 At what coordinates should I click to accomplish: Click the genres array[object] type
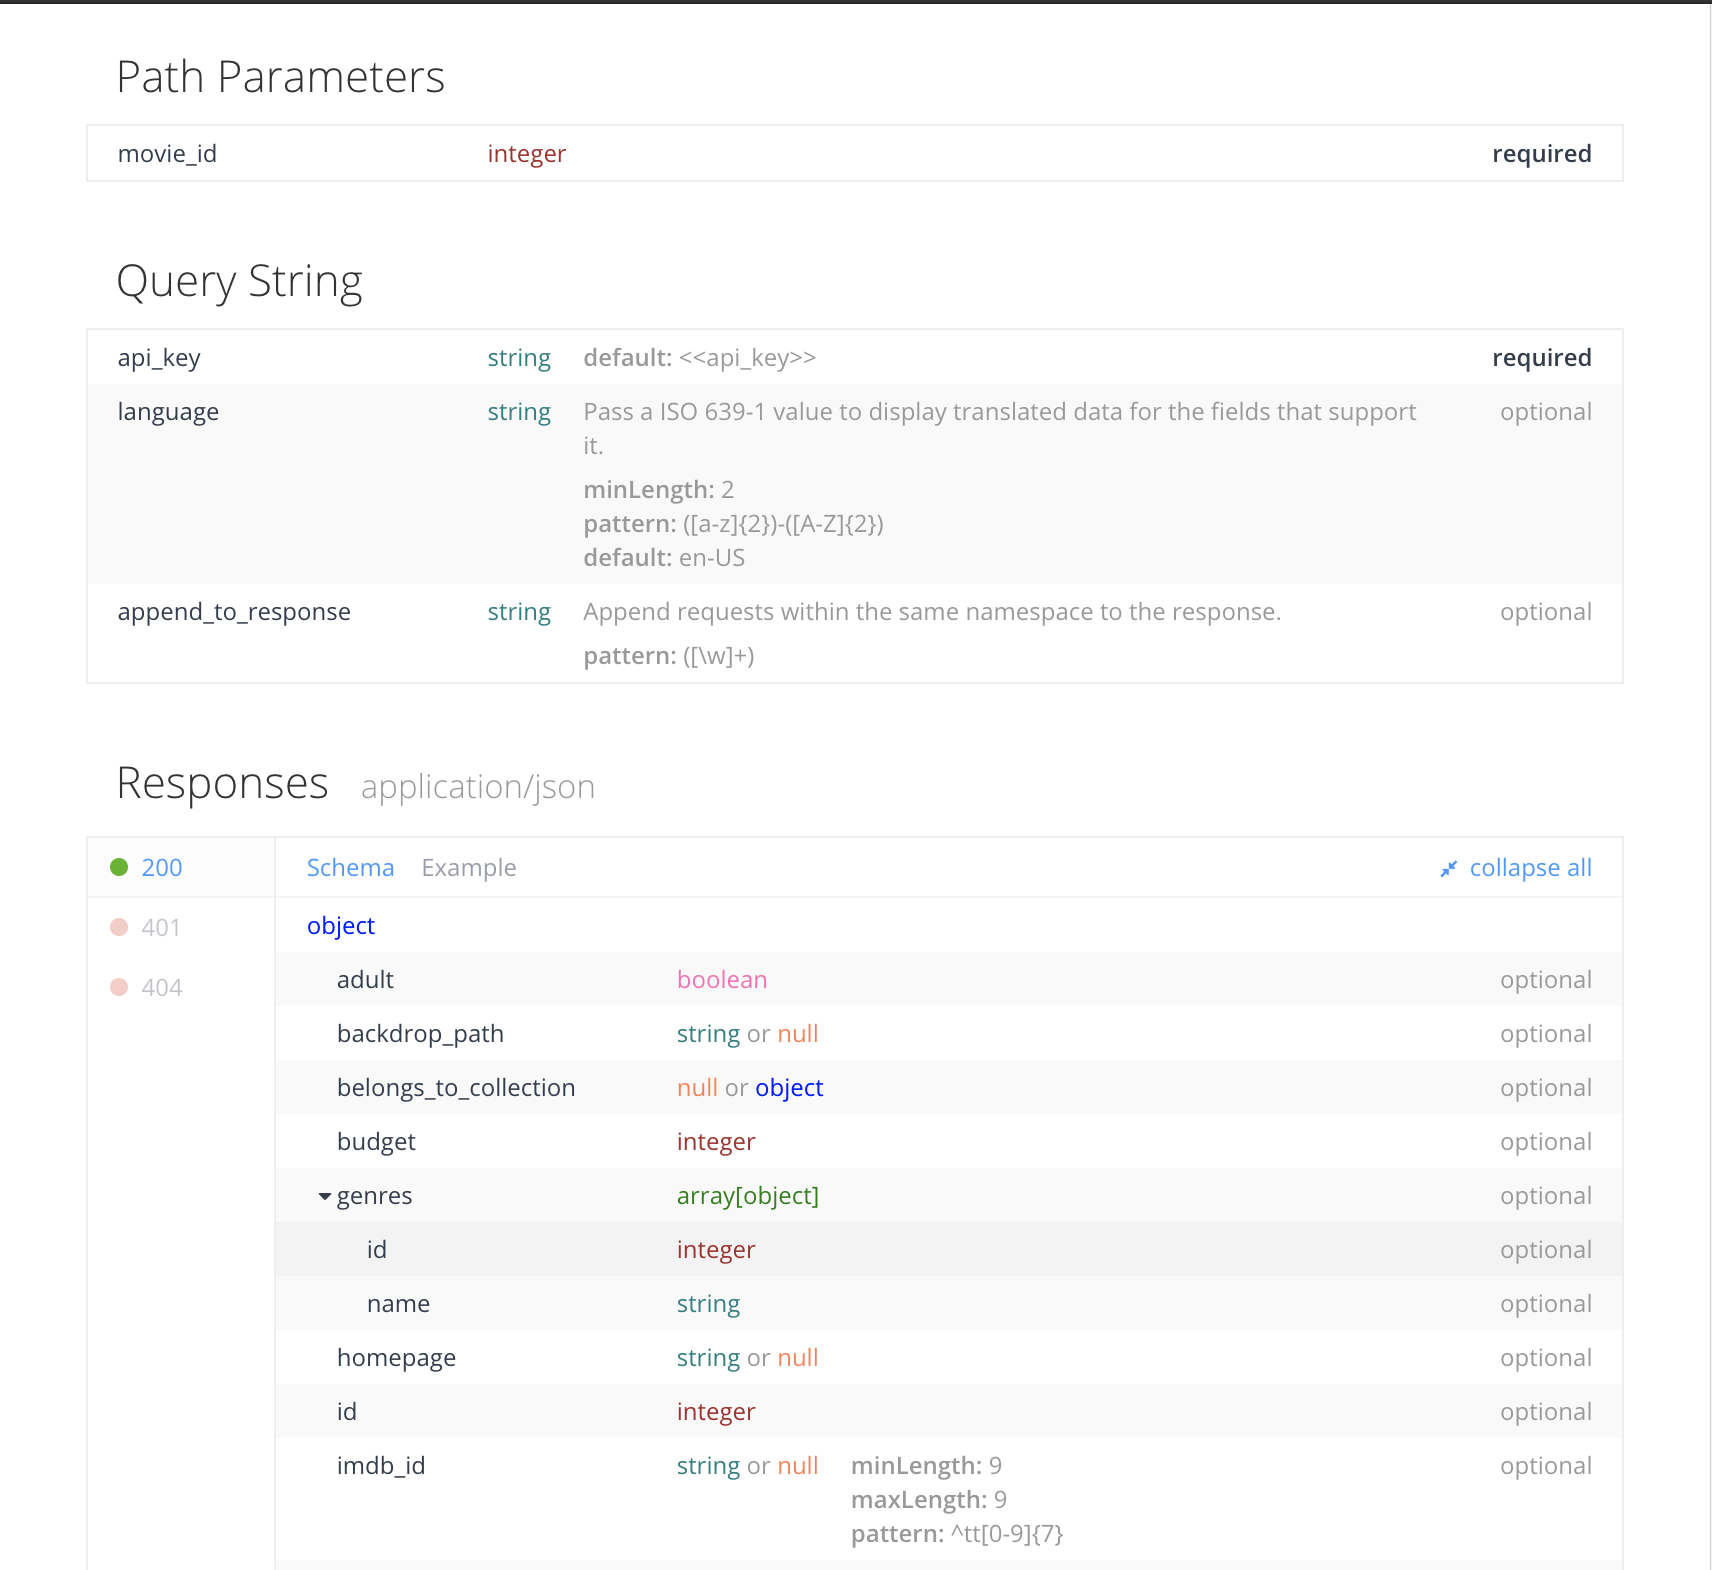(x=747, y=1196)
